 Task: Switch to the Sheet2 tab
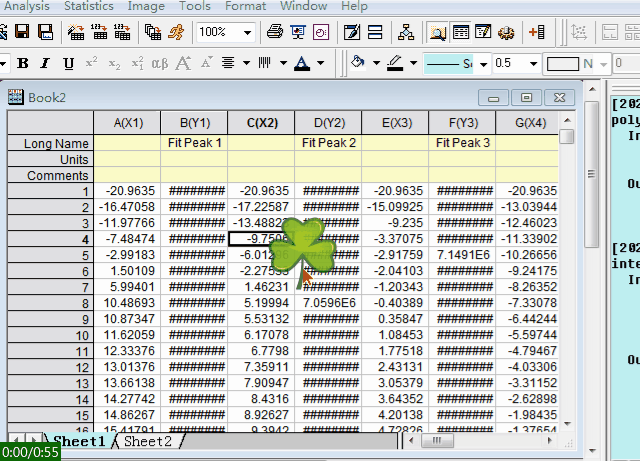point(147,441)
